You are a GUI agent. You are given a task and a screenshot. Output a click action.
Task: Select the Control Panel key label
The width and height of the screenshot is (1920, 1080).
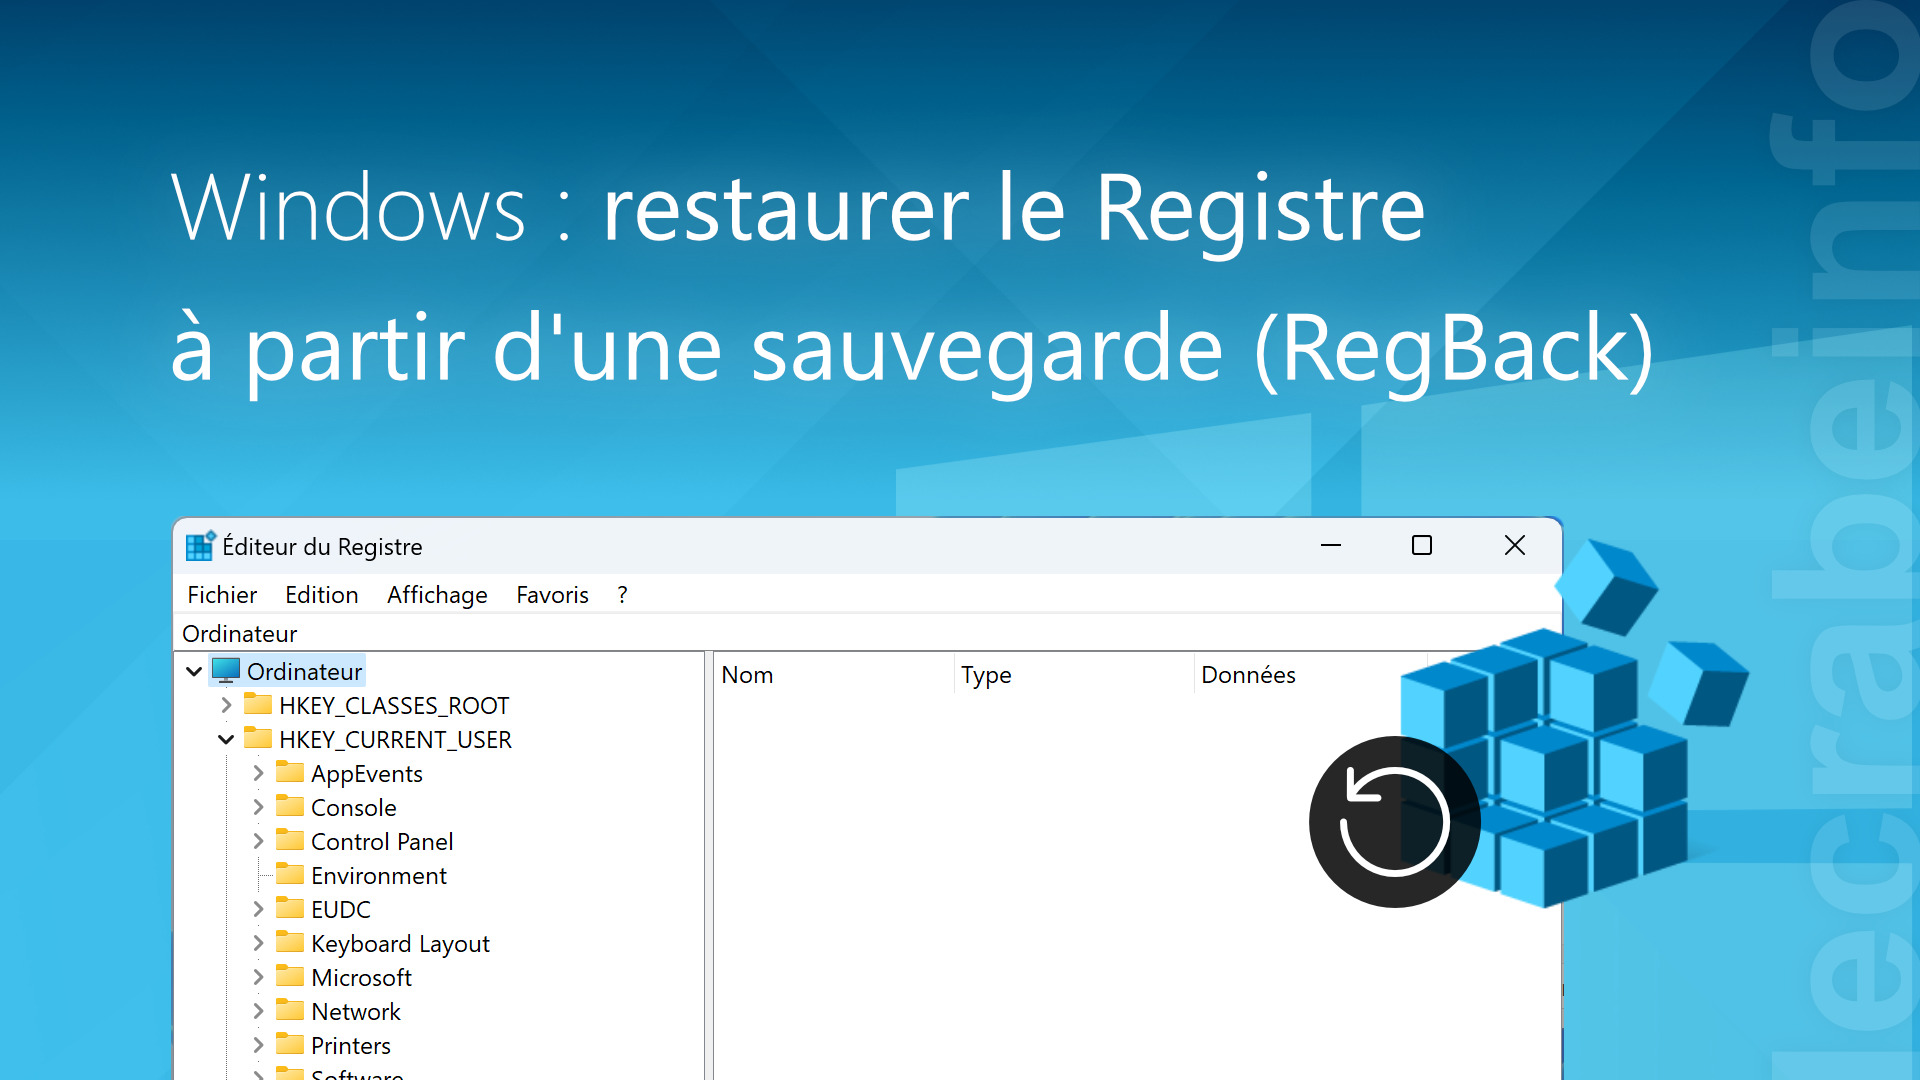[382, 842]
